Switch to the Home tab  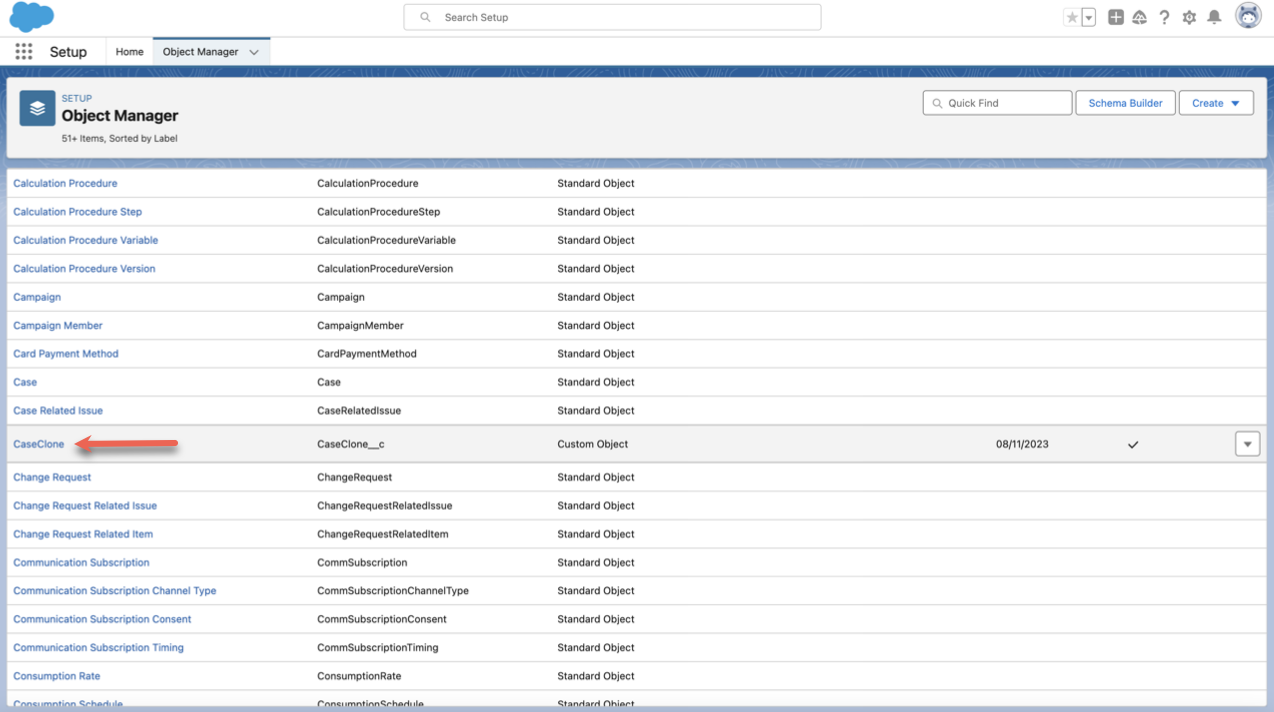coord(129,52)
